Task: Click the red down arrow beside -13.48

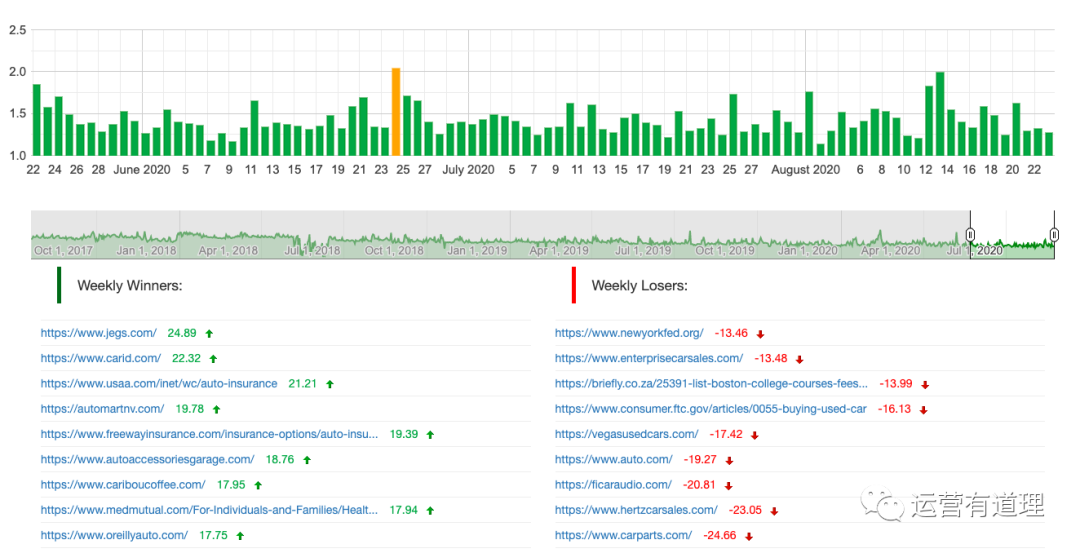Action: pyautogui.click(x=800, y=359)
